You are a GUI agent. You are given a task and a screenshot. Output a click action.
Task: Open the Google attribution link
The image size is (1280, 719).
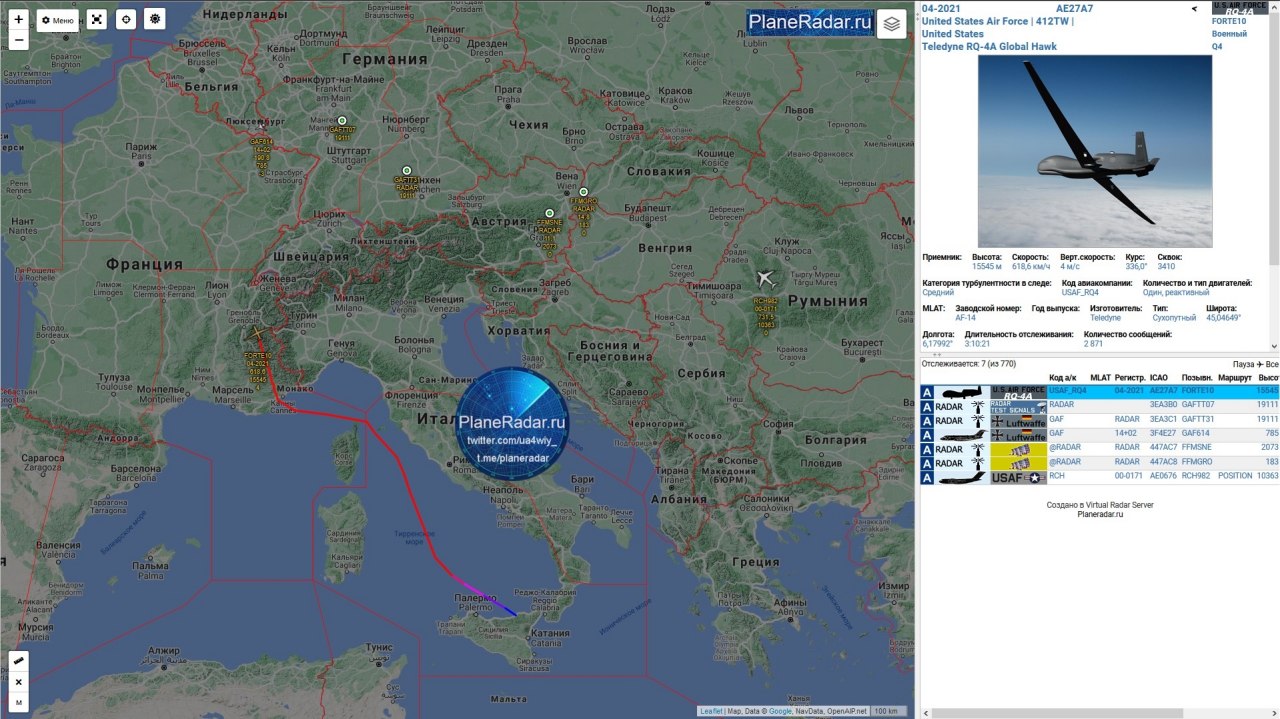tap(779, 711)
